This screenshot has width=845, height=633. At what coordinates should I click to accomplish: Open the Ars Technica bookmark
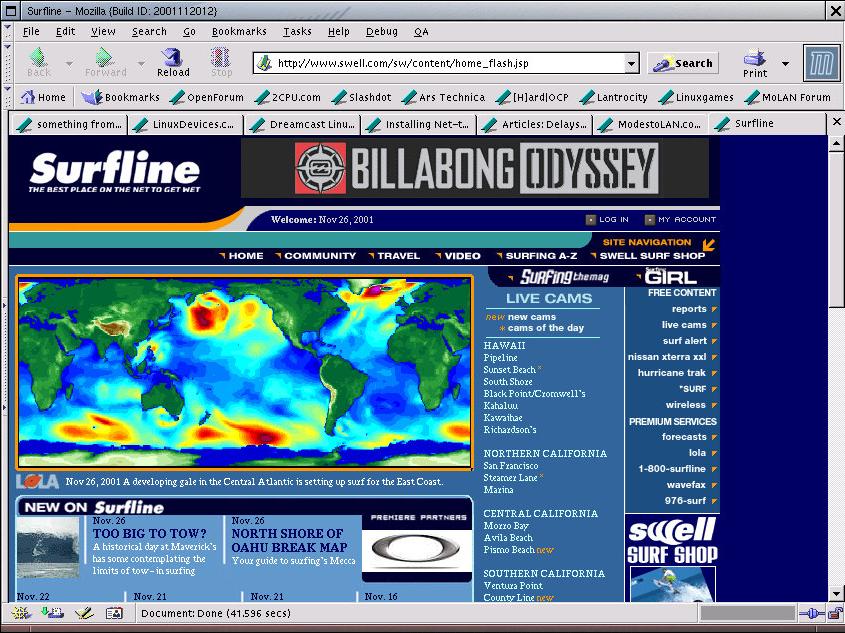pos(444,97)
